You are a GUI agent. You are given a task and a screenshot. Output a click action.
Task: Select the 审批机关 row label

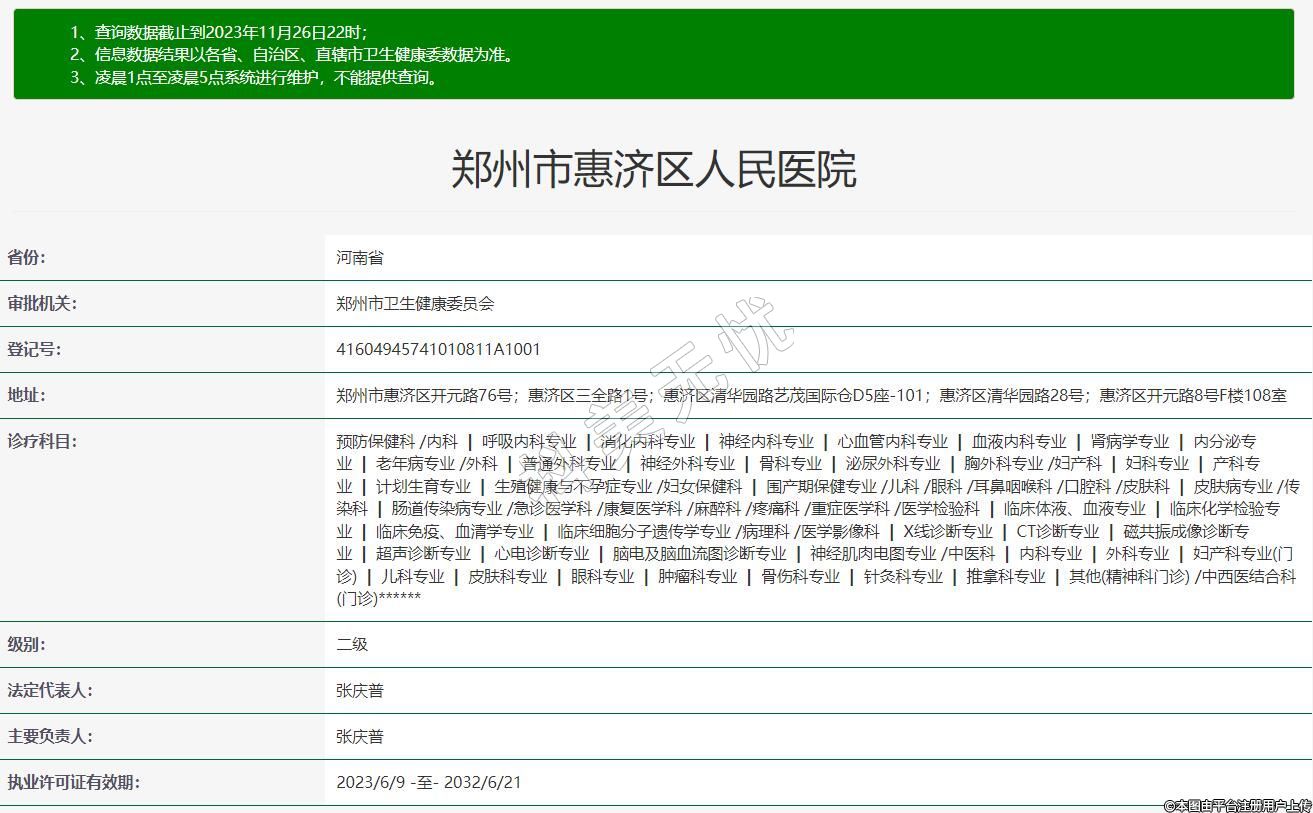coord(42,303)
